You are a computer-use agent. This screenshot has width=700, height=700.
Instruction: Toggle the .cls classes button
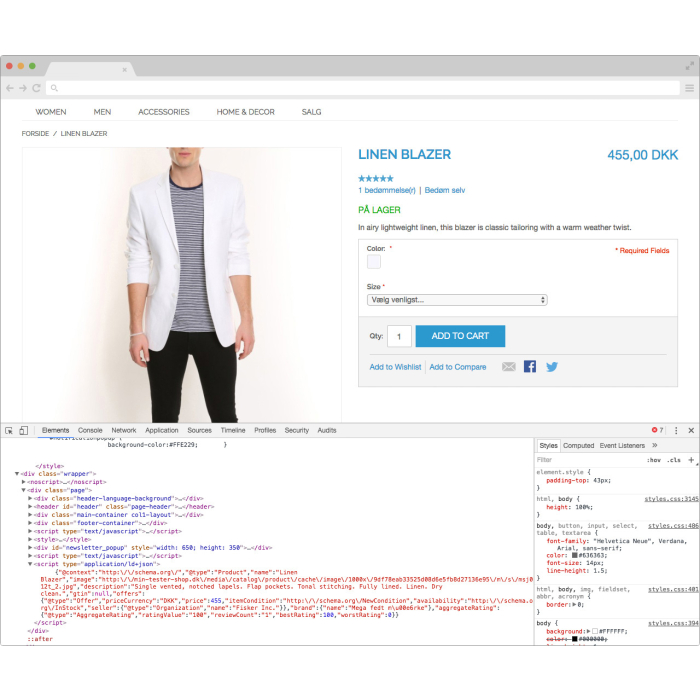(674, 460)
